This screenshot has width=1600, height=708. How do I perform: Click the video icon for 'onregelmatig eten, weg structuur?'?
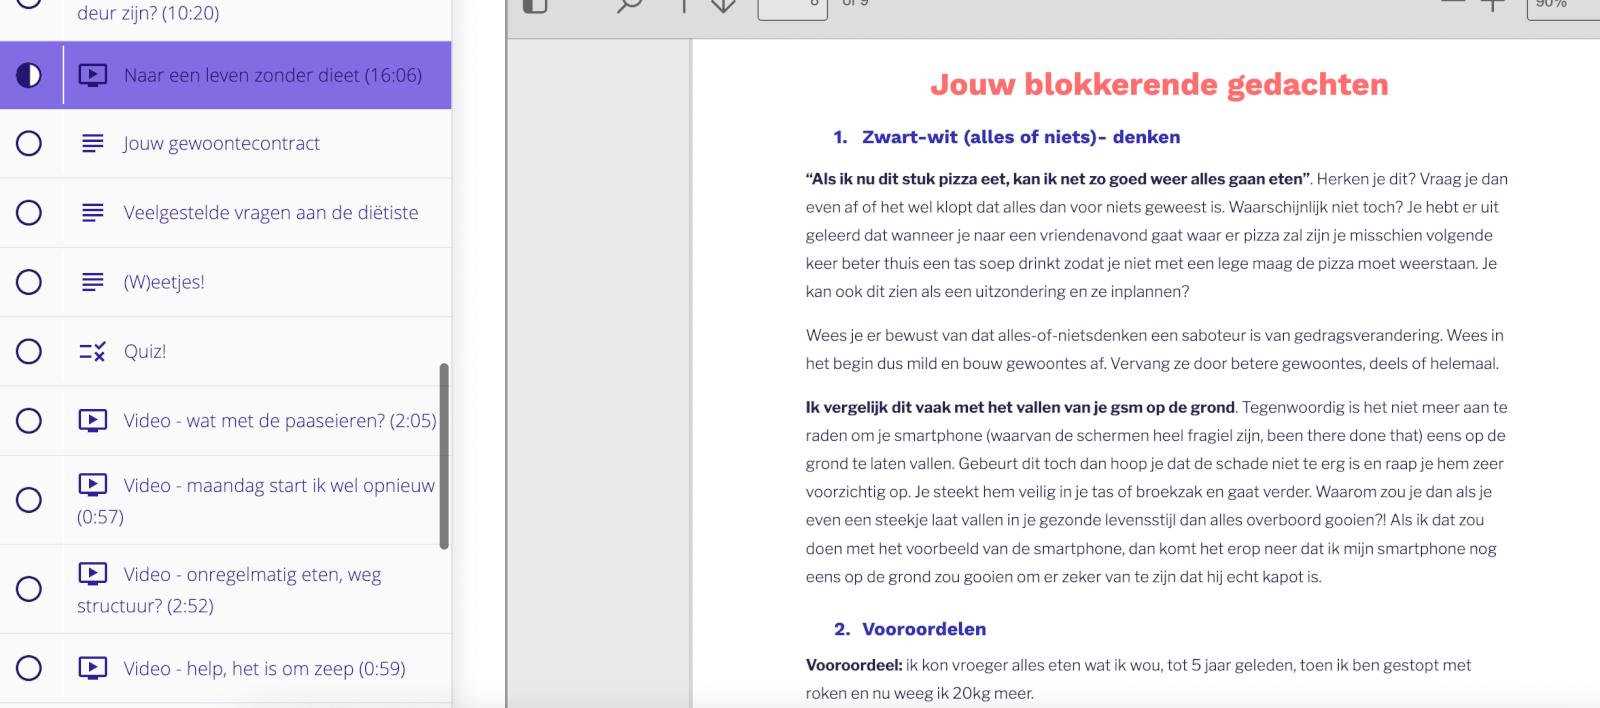coord(93,574)
